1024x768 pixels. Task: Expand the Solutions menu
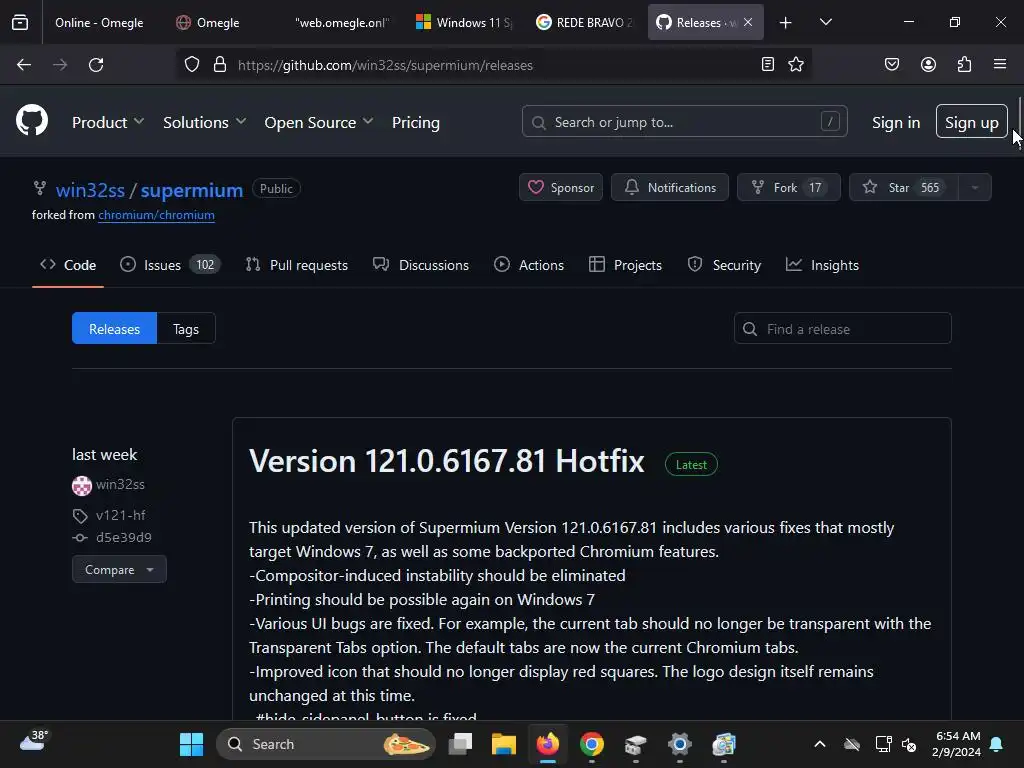pos(204,122)
